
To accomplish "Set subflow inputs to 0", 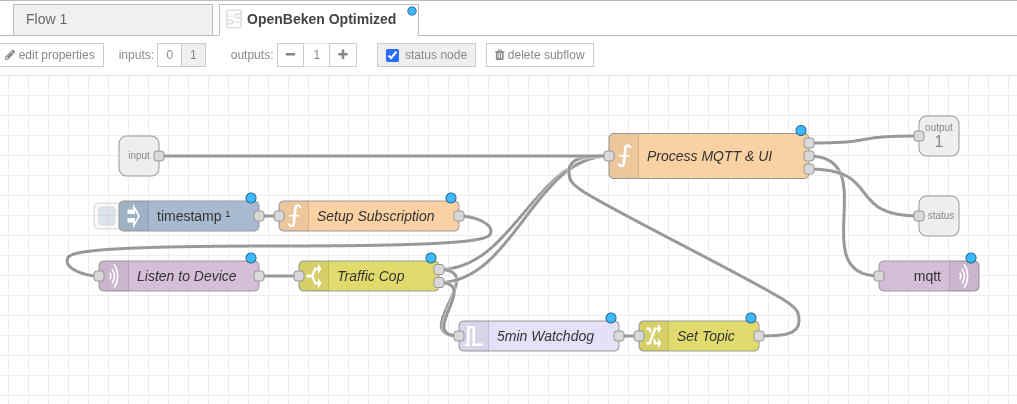I will [x=169, y=55].
